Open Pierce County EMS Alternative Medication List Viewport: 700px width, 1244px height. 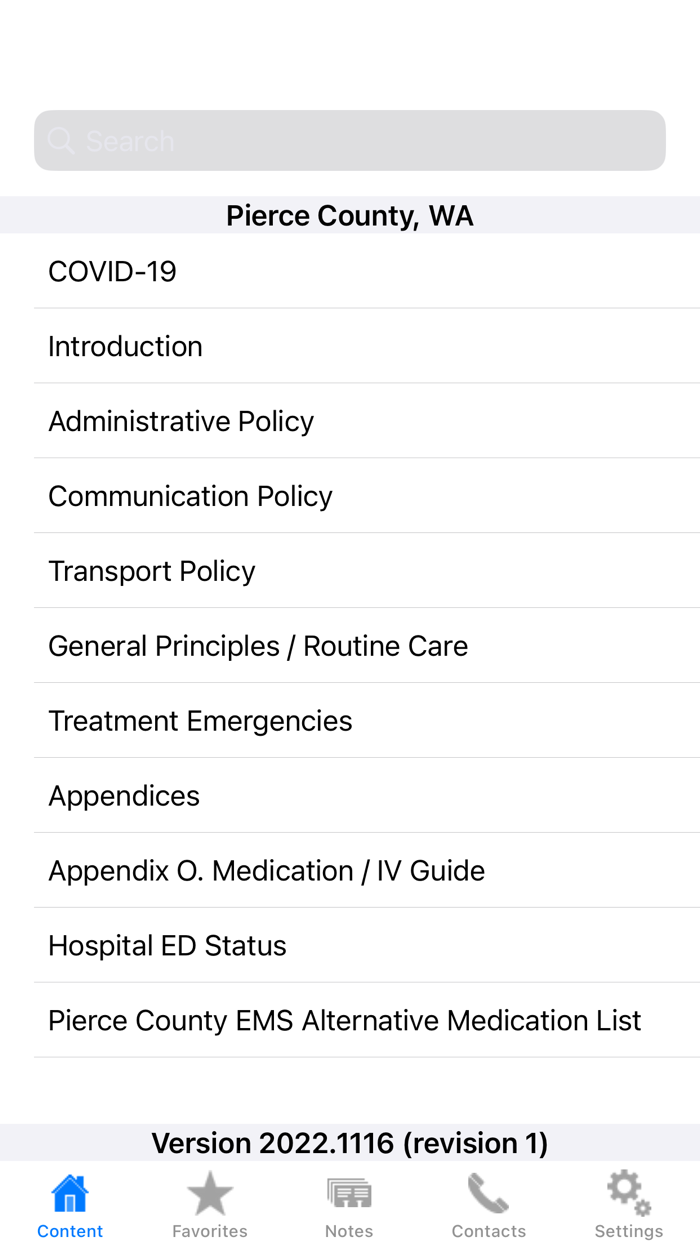(x=350, y=1019)
